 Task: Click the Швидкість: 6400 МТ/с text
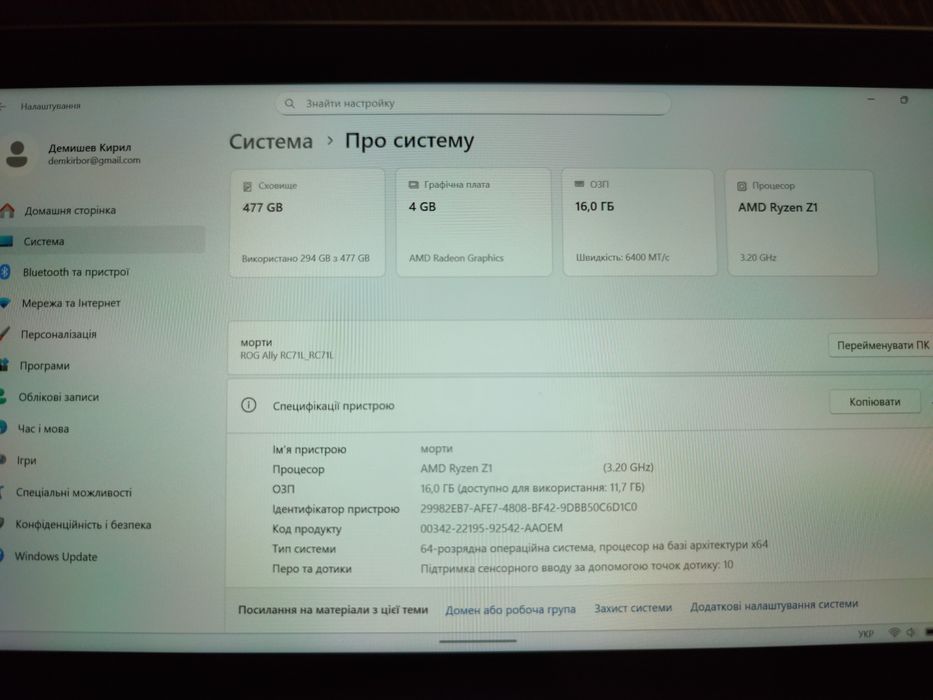click(622, 257)
